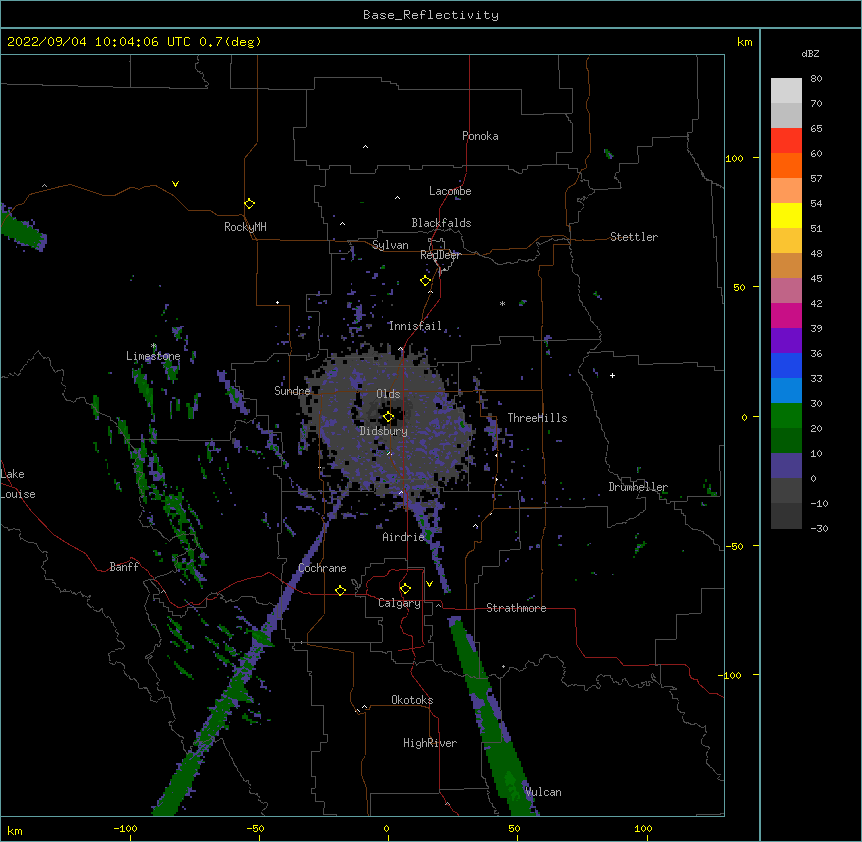Screen dimensions: 862x842
Task: Click the light gray swatch between 80 and 70
Action: click(786, 91)
